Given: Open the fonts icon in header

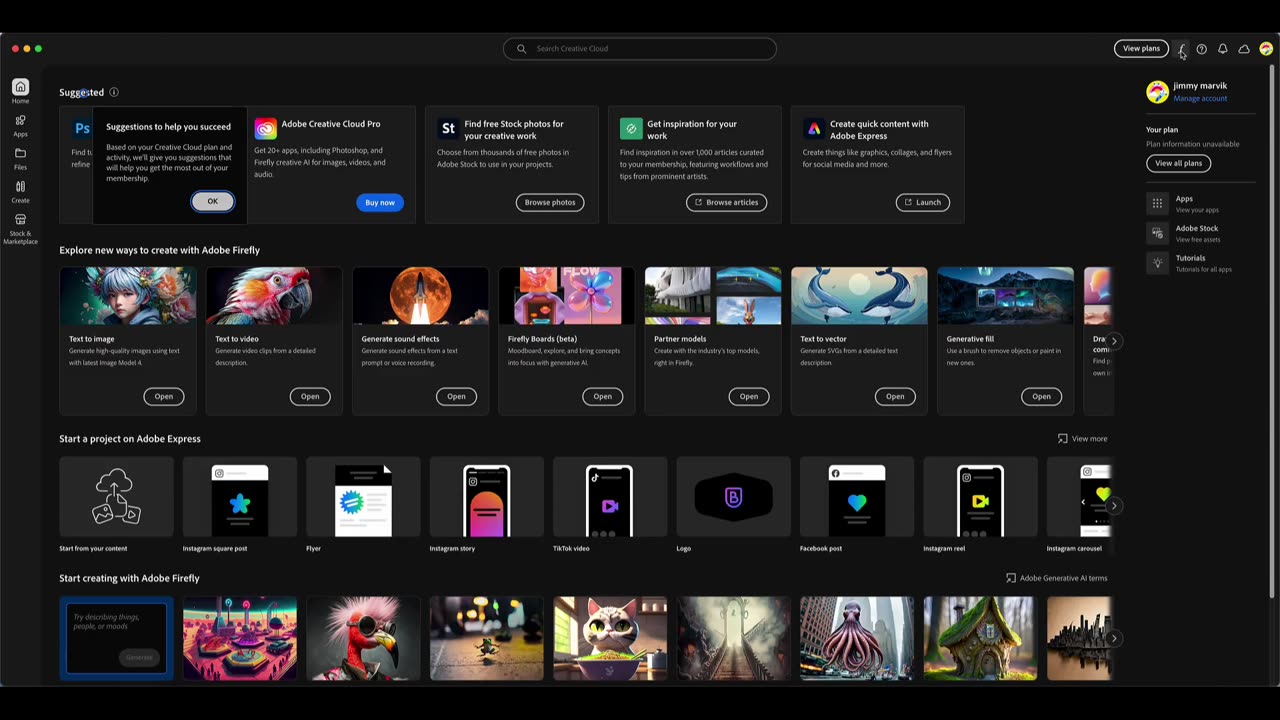Looking at the screenshot, I should (1181, 48).
